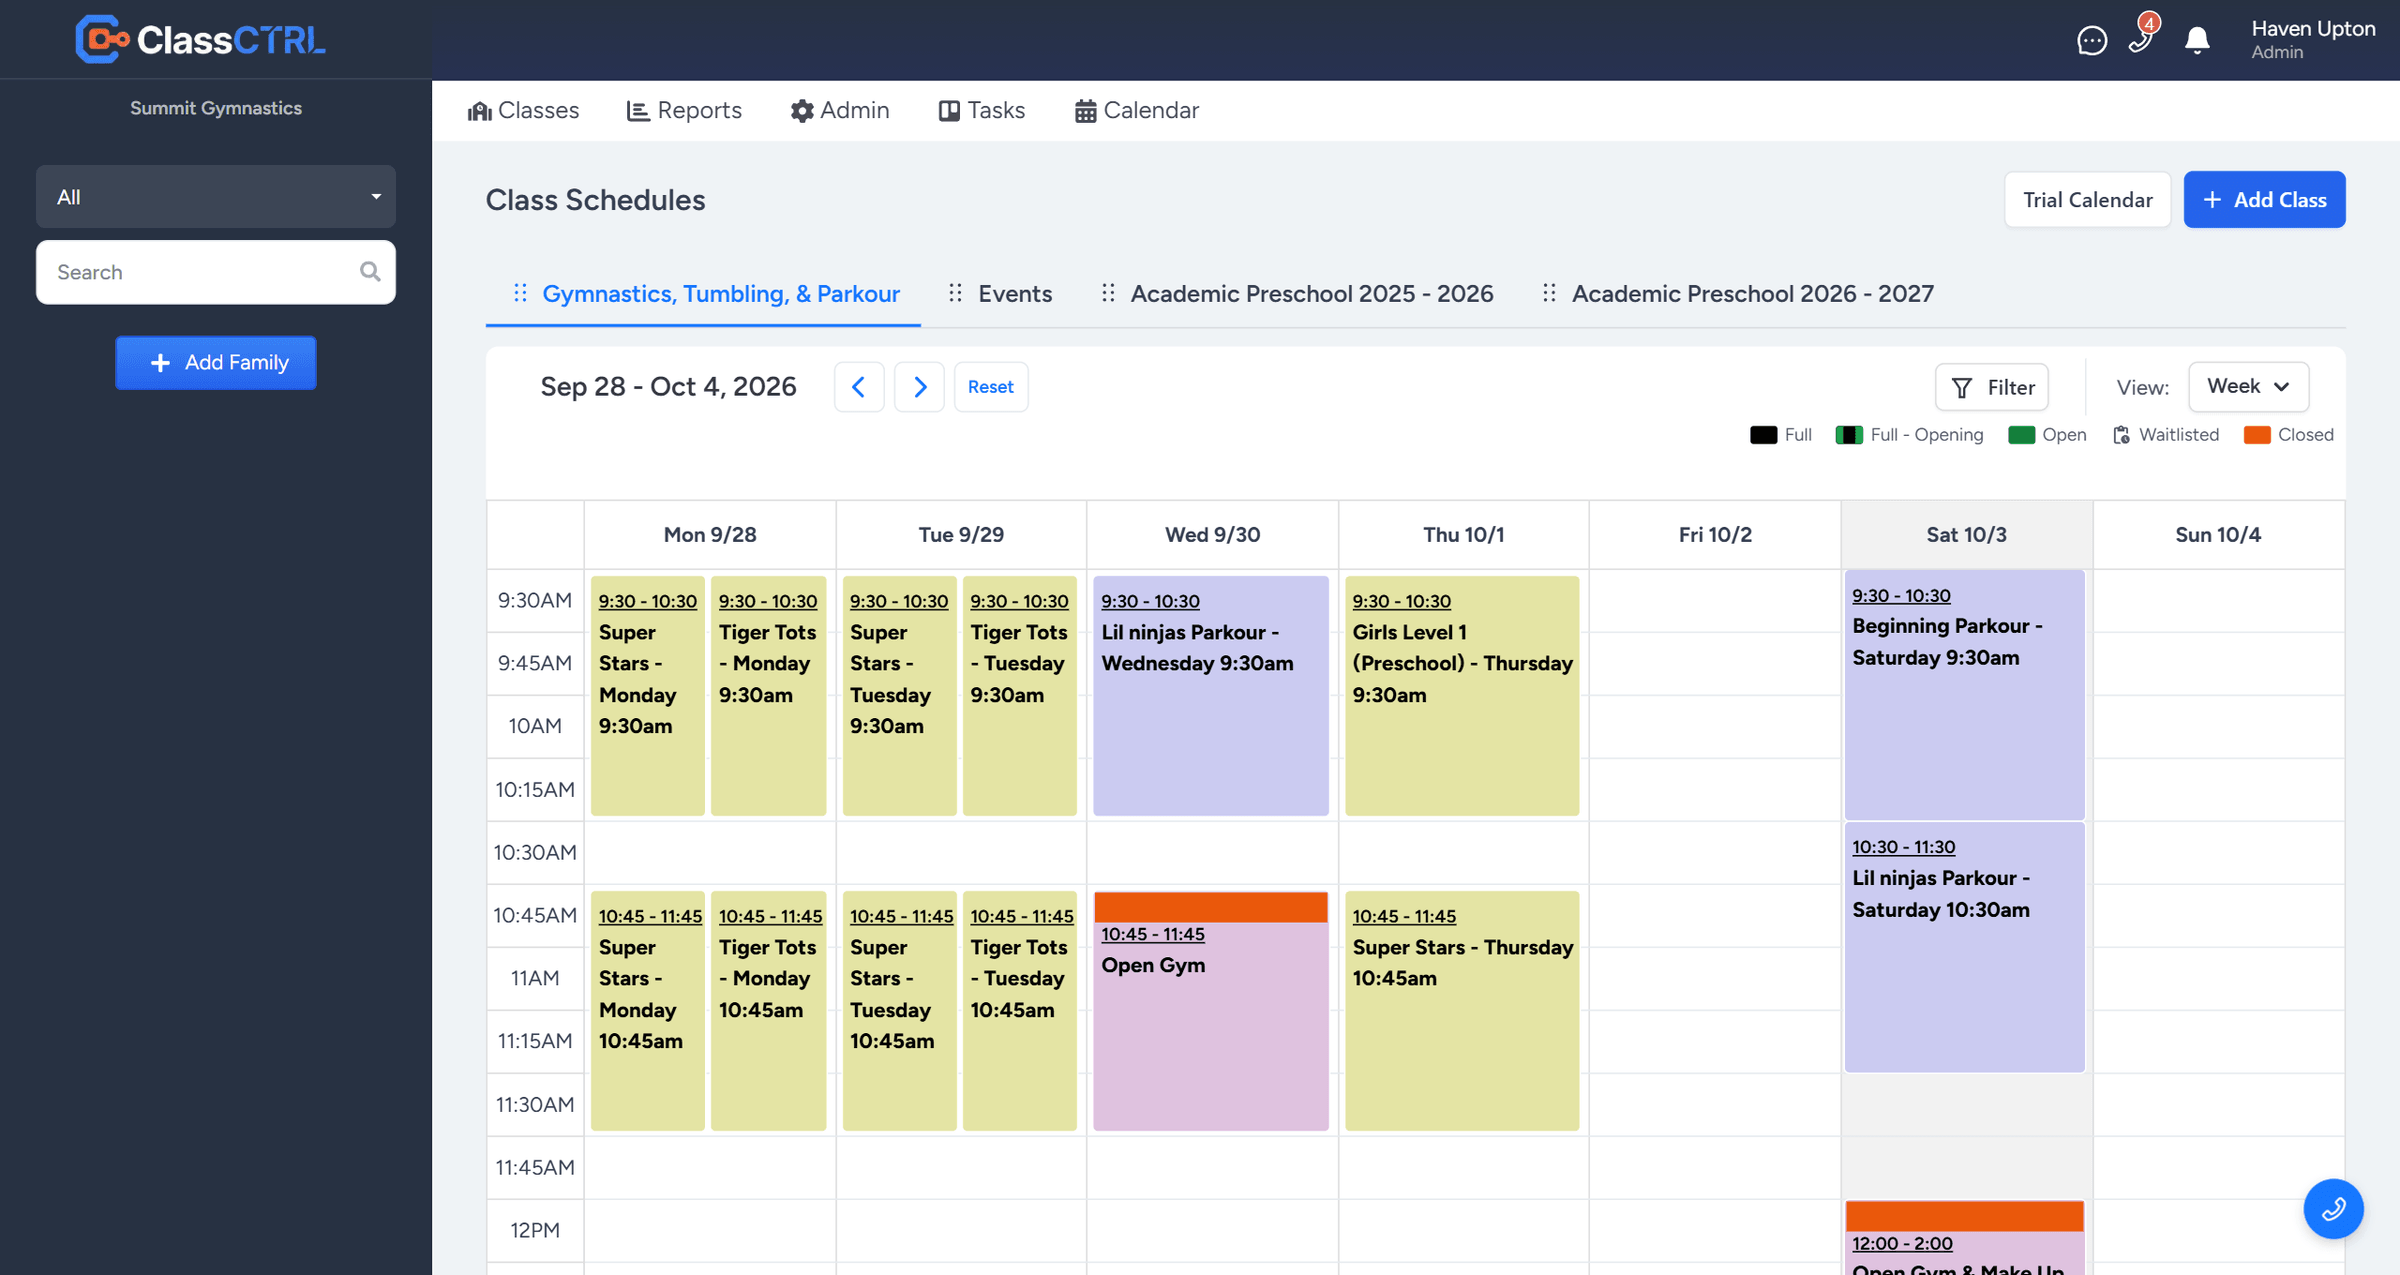Click the Waitlisted legend icon

[2121, 435]
